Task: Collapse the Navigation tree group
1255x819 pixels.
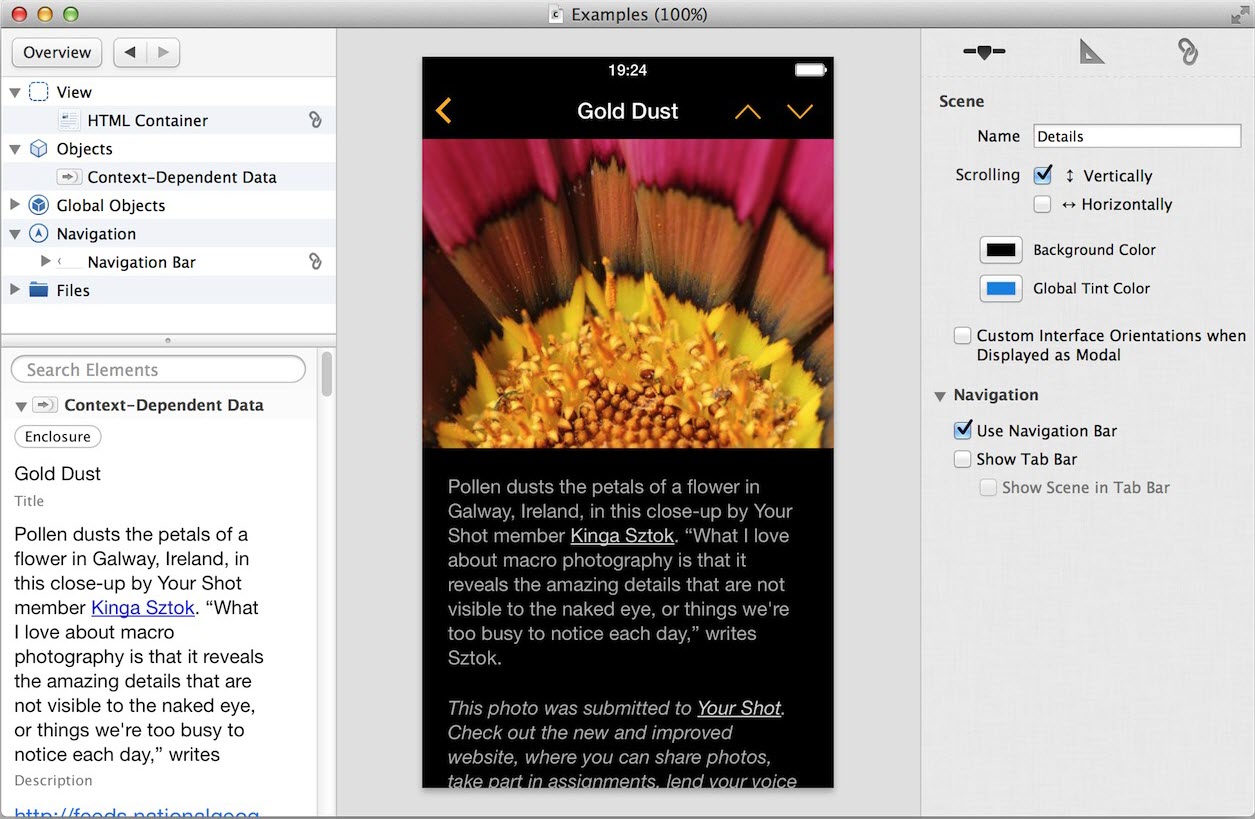Action: click(15, 234)
